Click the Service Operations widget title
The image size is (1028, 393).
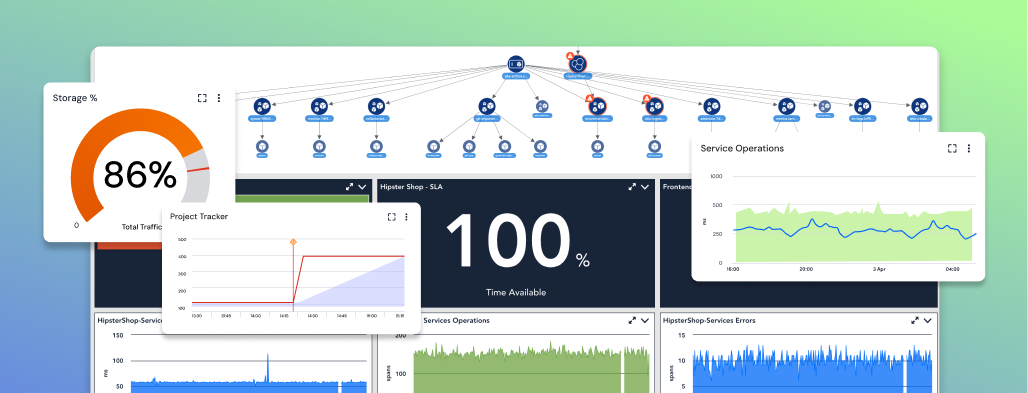(742, 148)
